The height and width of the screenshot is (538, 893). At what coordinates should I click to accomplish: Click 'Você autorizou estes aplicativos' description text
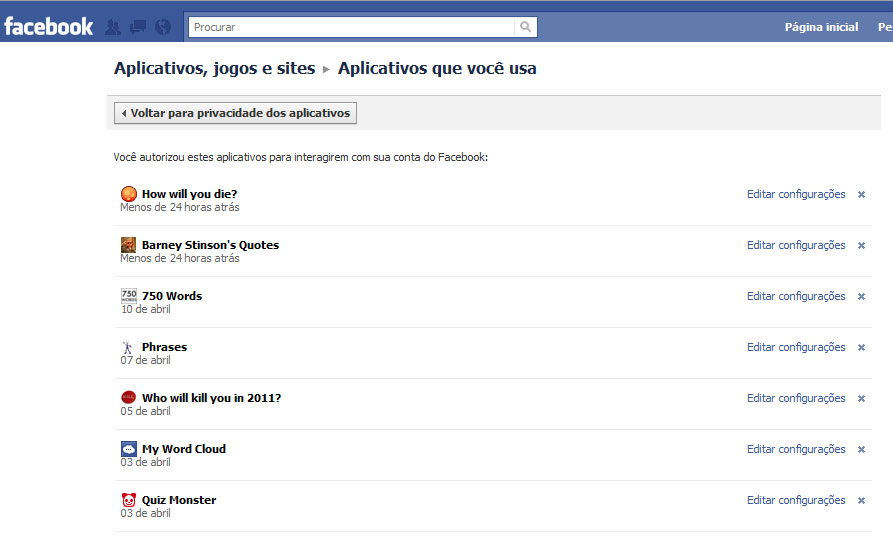tap(301, 157)
